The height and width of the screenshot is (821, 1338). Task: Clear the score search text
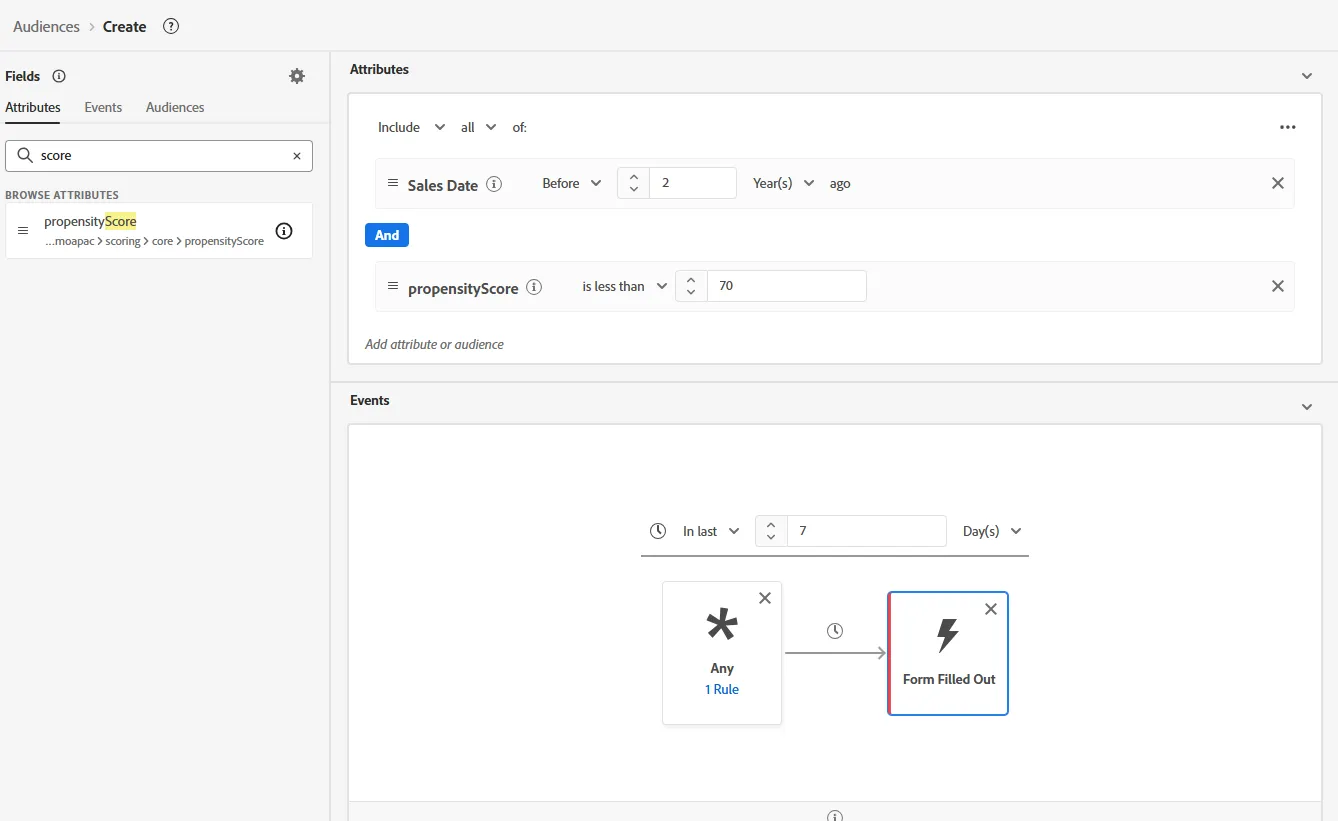pos(297,156)
